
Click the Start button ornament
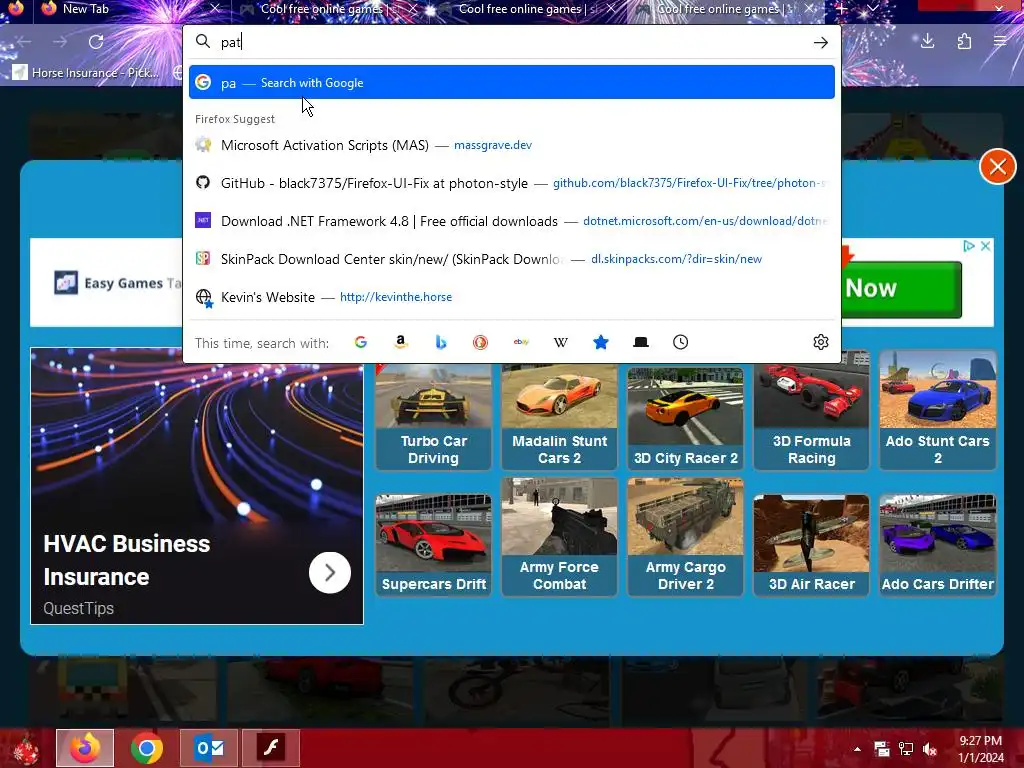click(x=25, y=748)
